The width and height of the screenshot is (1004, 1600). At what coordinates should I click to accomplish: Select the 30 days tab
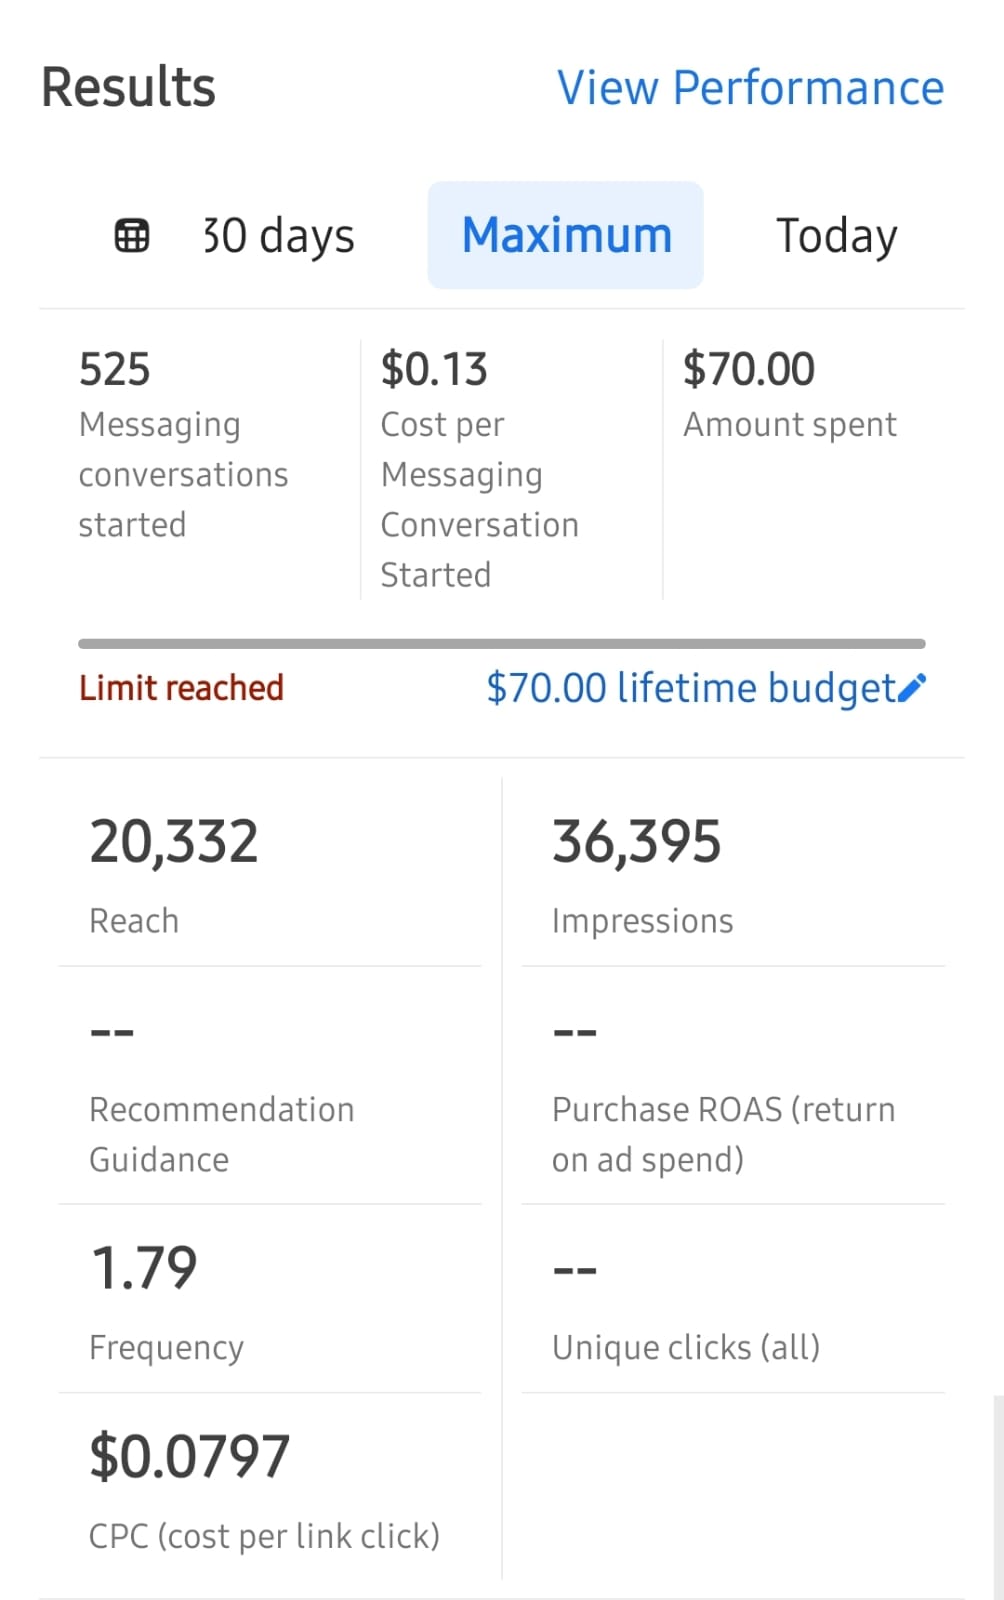(279, 236)
